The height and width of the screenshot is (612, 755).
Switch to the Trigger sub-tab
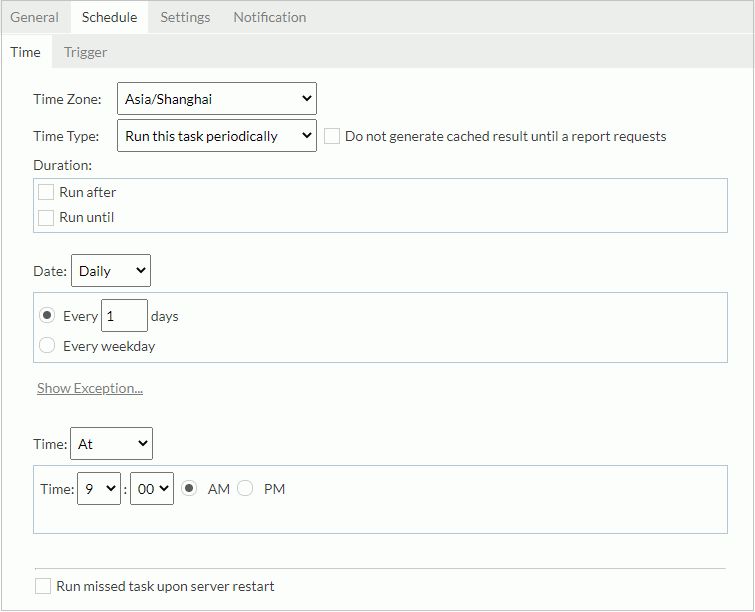pos(85,52)
